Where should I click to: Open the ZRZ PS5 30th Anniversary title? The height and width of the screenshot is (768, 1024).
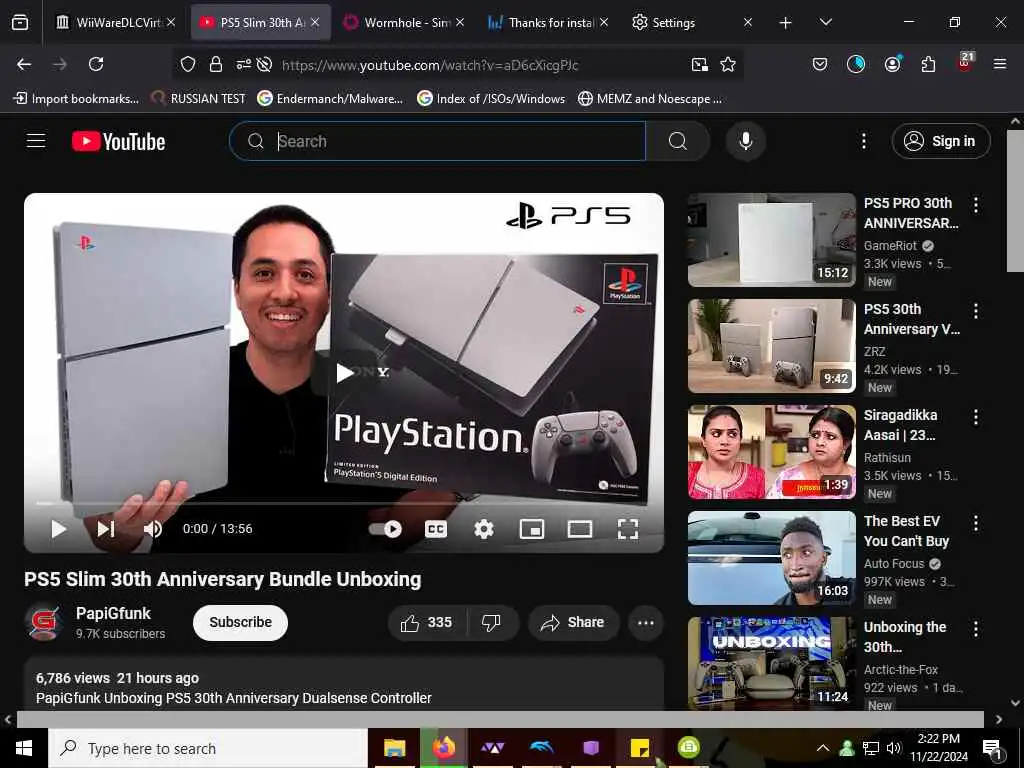(912, 319)
